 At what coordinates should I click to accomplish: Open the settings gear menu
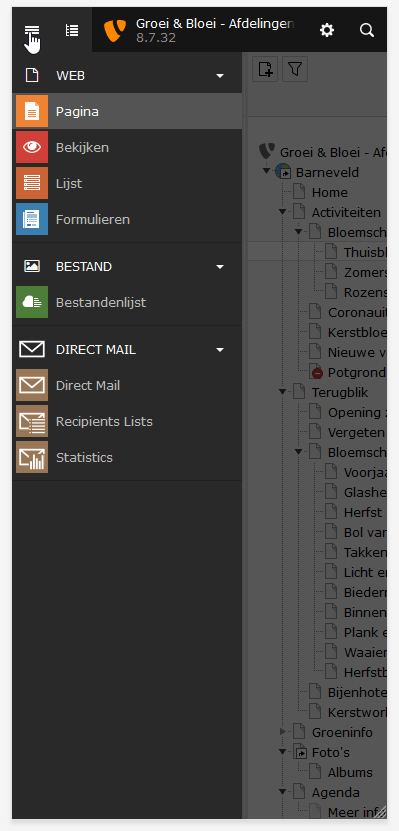(327, 30)
